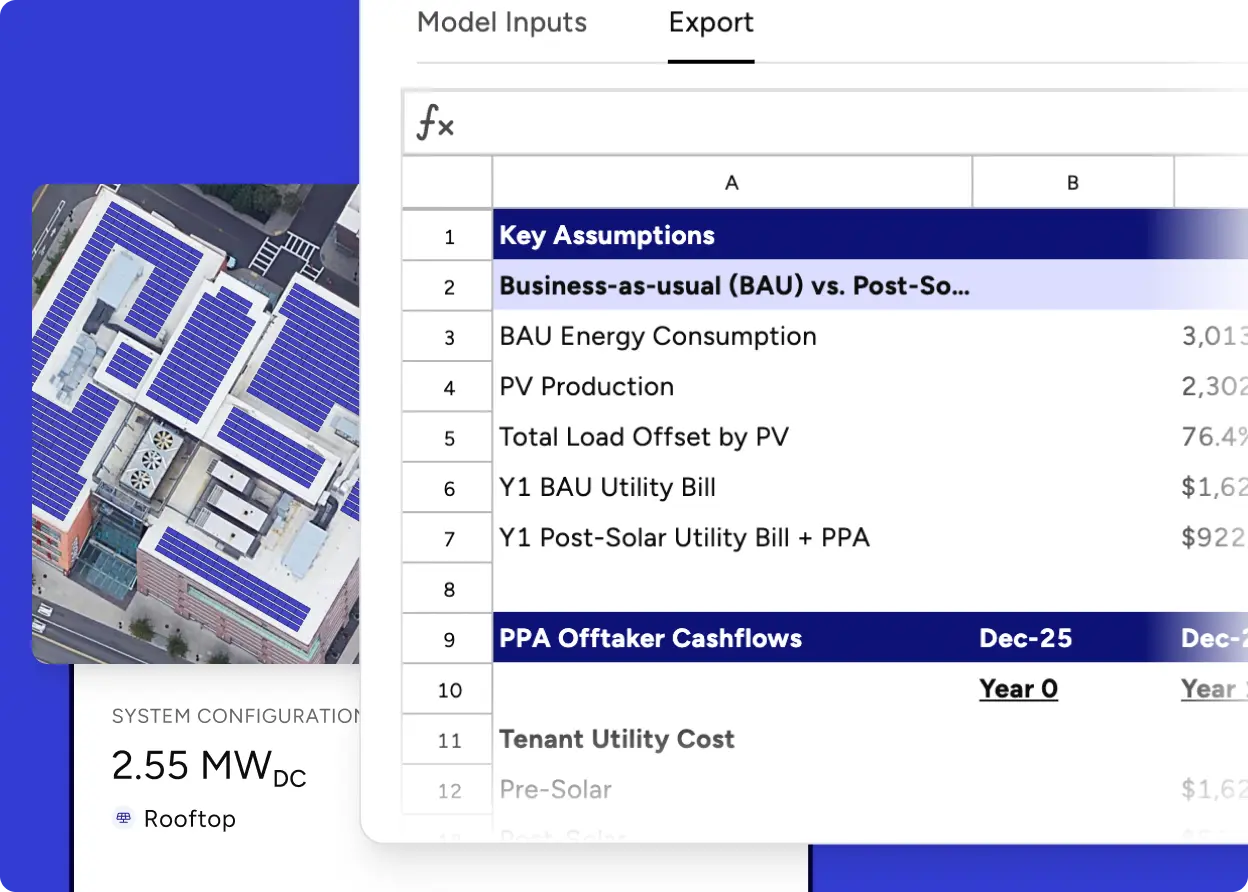This screenshot has width=1248, height=892.
Task: Click the PPA Offtaker Cashflows cell
Action: tap(732, 639)
